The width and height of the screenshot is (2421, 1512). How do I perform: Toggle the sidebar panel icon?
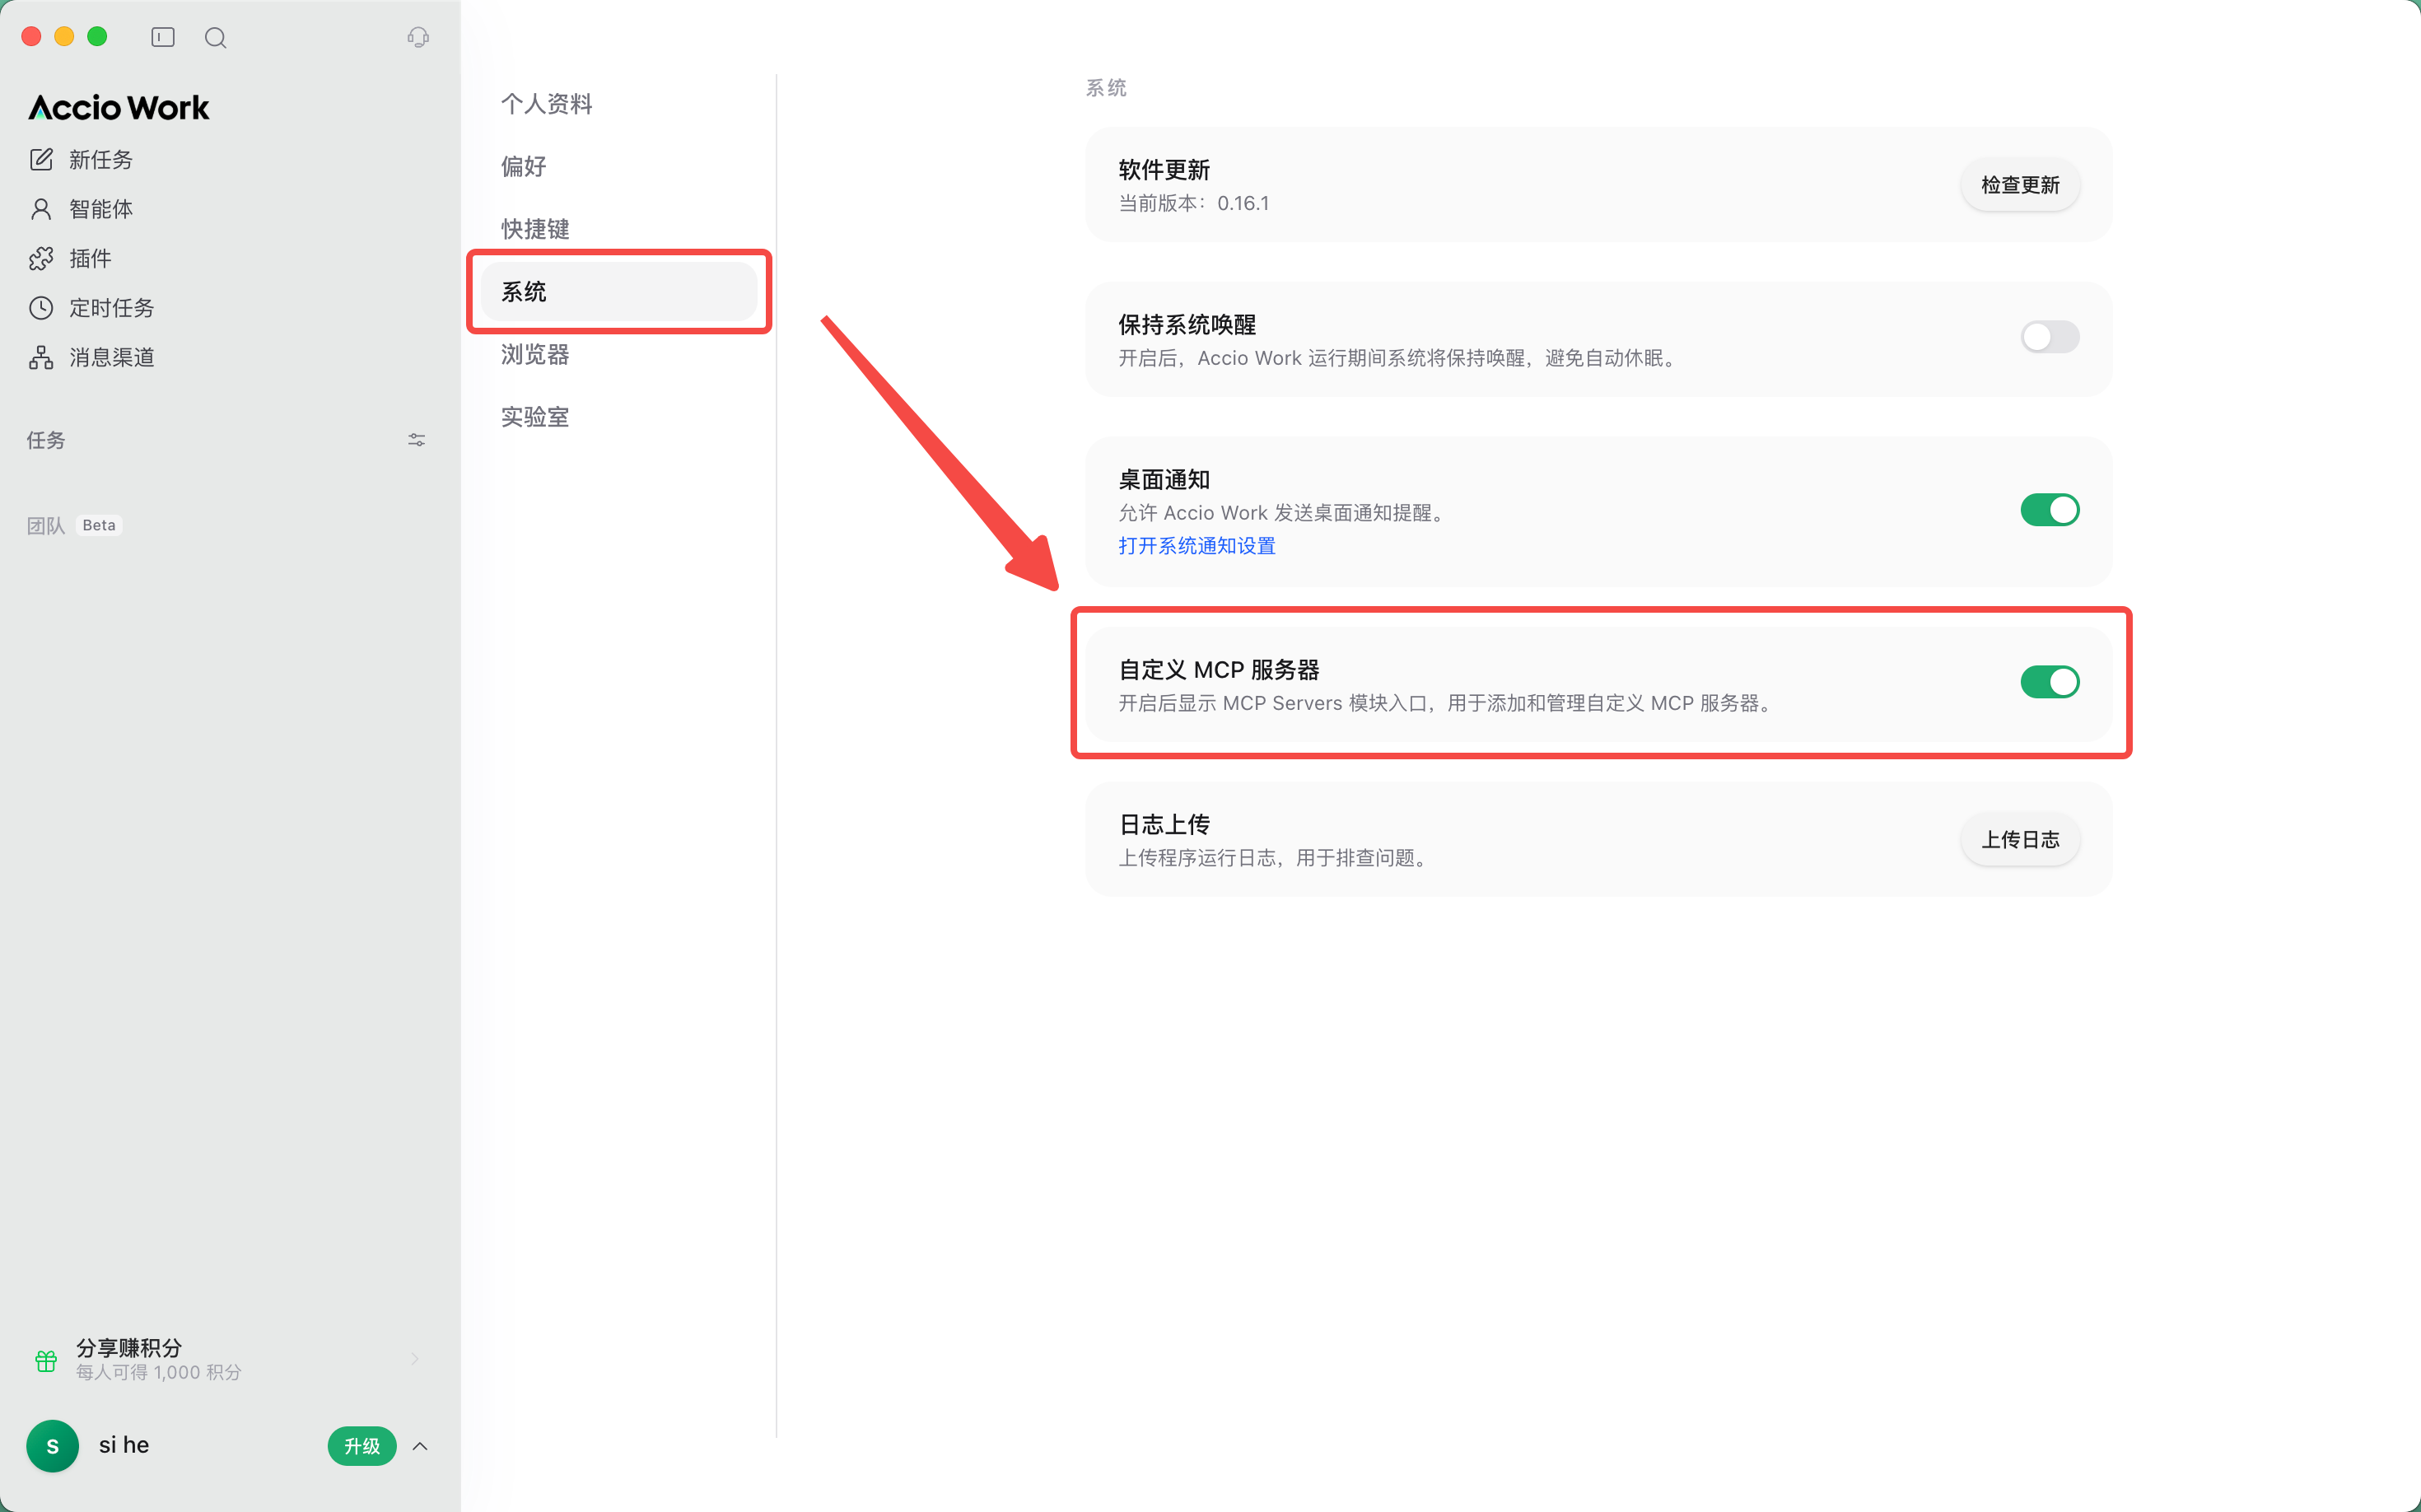[163, 37]
